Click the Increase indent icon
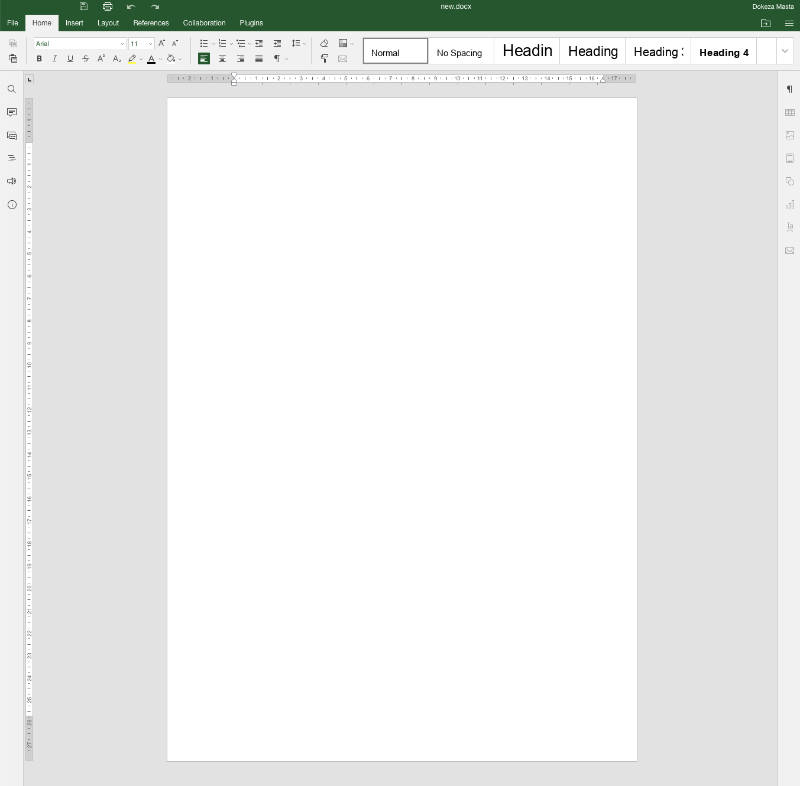800x786 pixels. [x=277, y=43]
